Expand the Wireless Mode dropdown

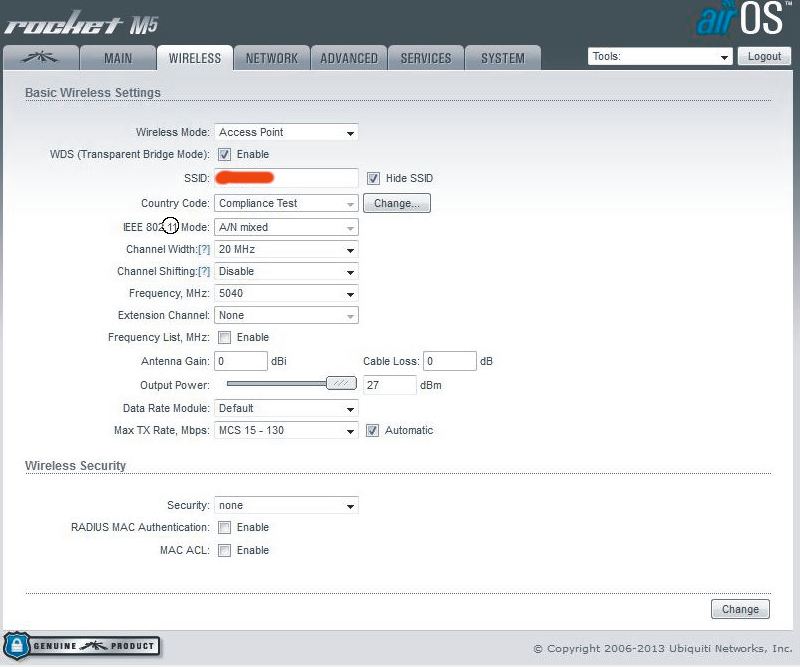coord(286,132)
